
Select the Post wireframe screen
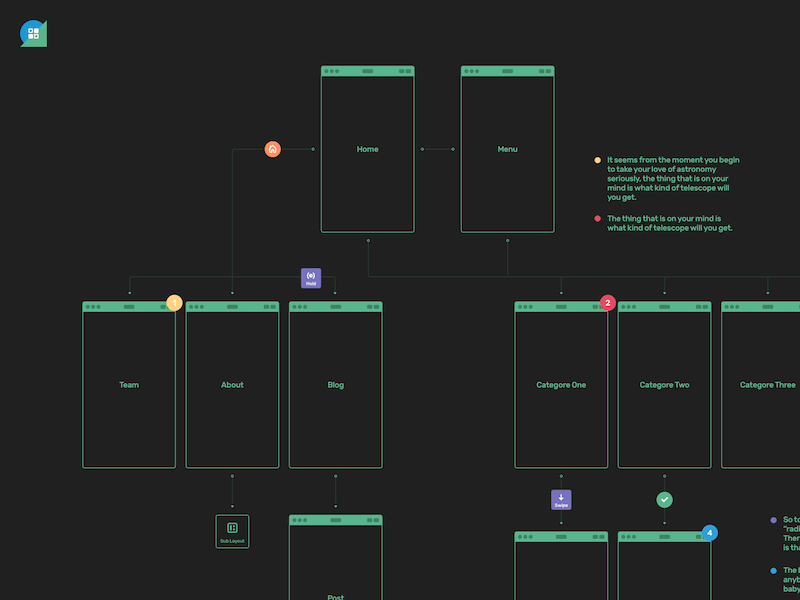(x=336, y=557)
